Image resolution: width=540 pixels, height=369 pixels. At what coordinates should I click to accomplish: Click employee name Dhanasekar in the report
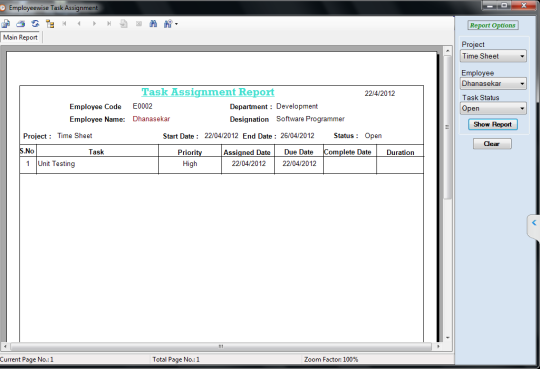tap(151, 119)
